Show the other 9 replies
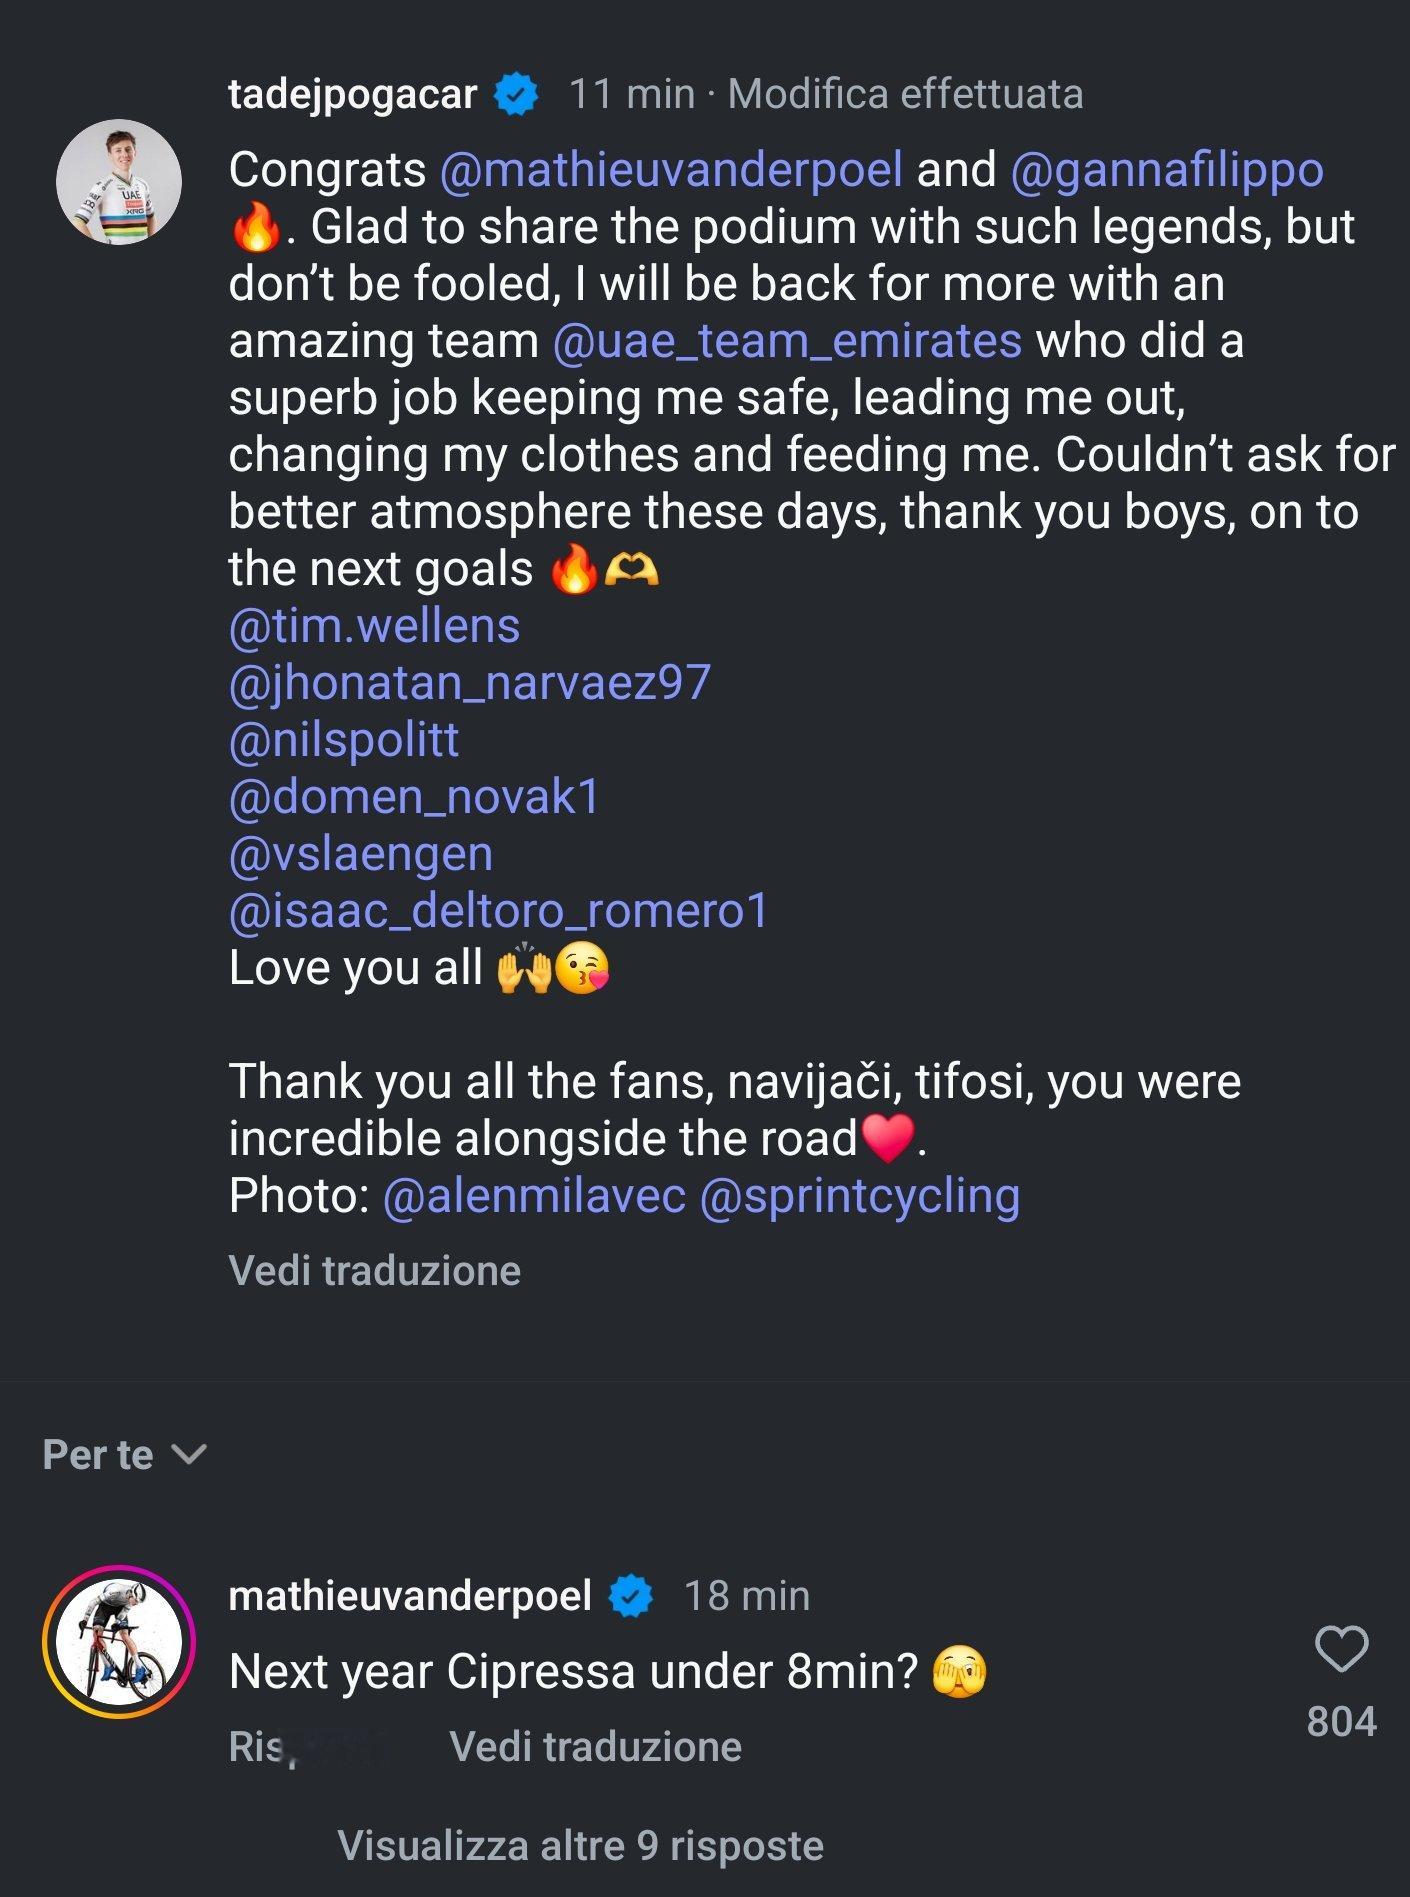Viewport: 1410px width, 1897px height. point(580,1845)
